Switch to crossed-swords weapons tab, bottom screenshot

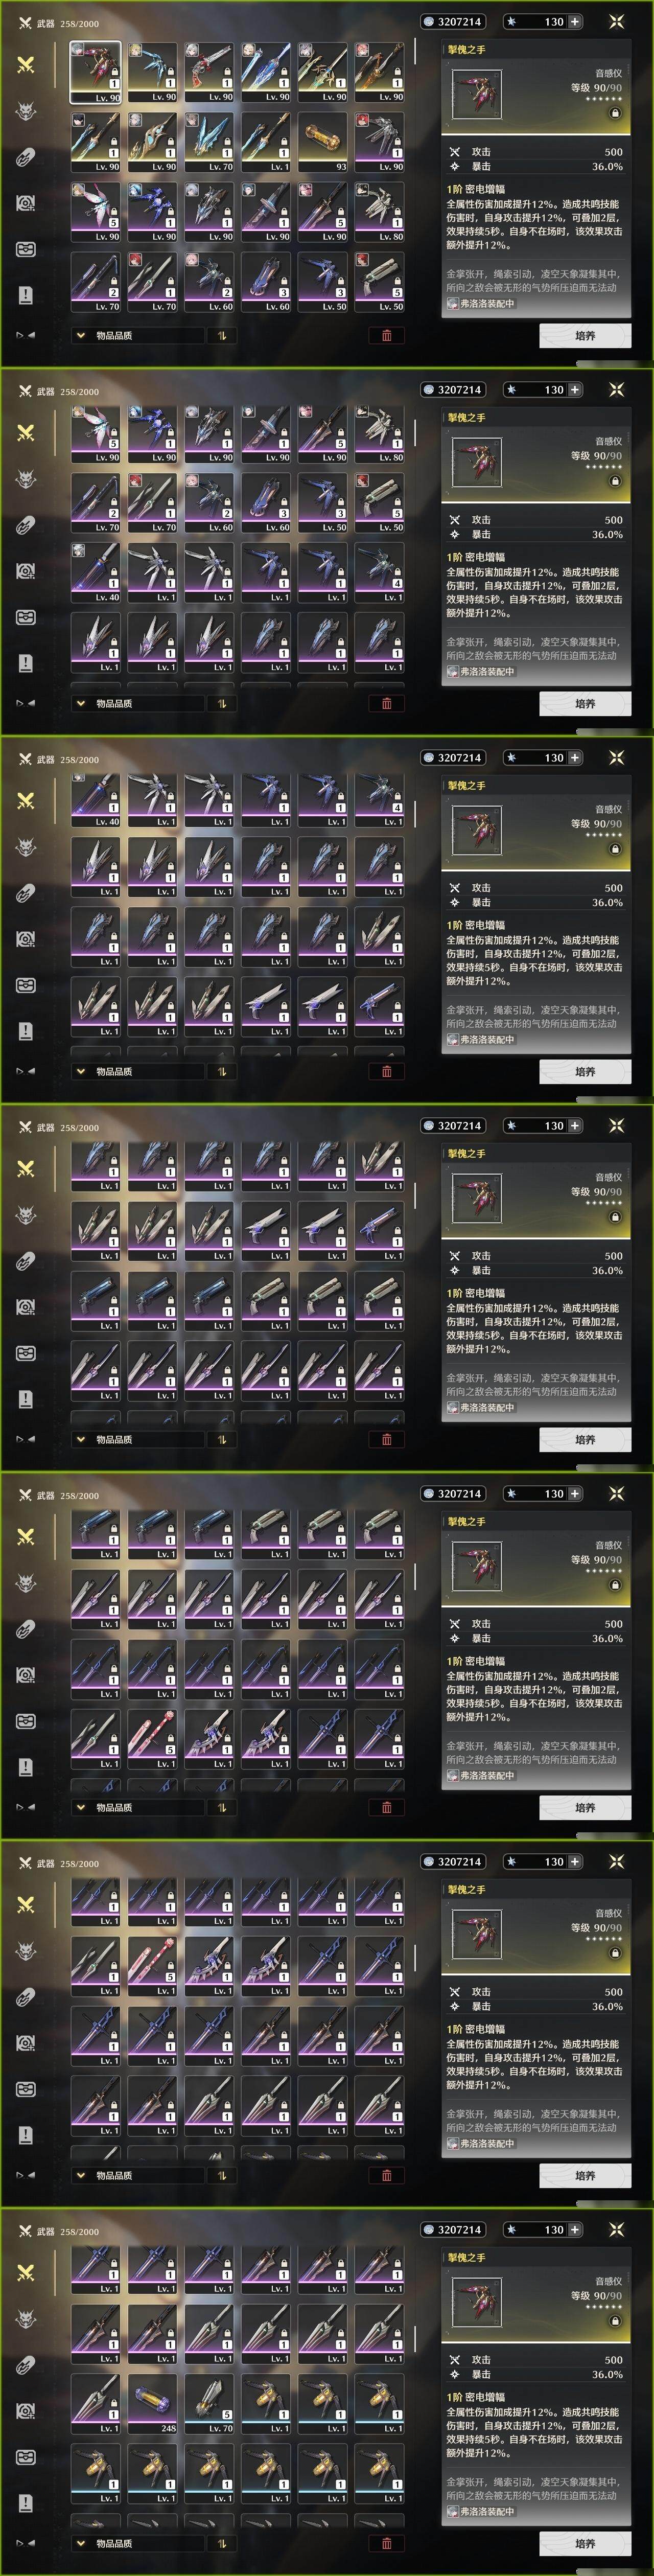(x=26, y=2272)
